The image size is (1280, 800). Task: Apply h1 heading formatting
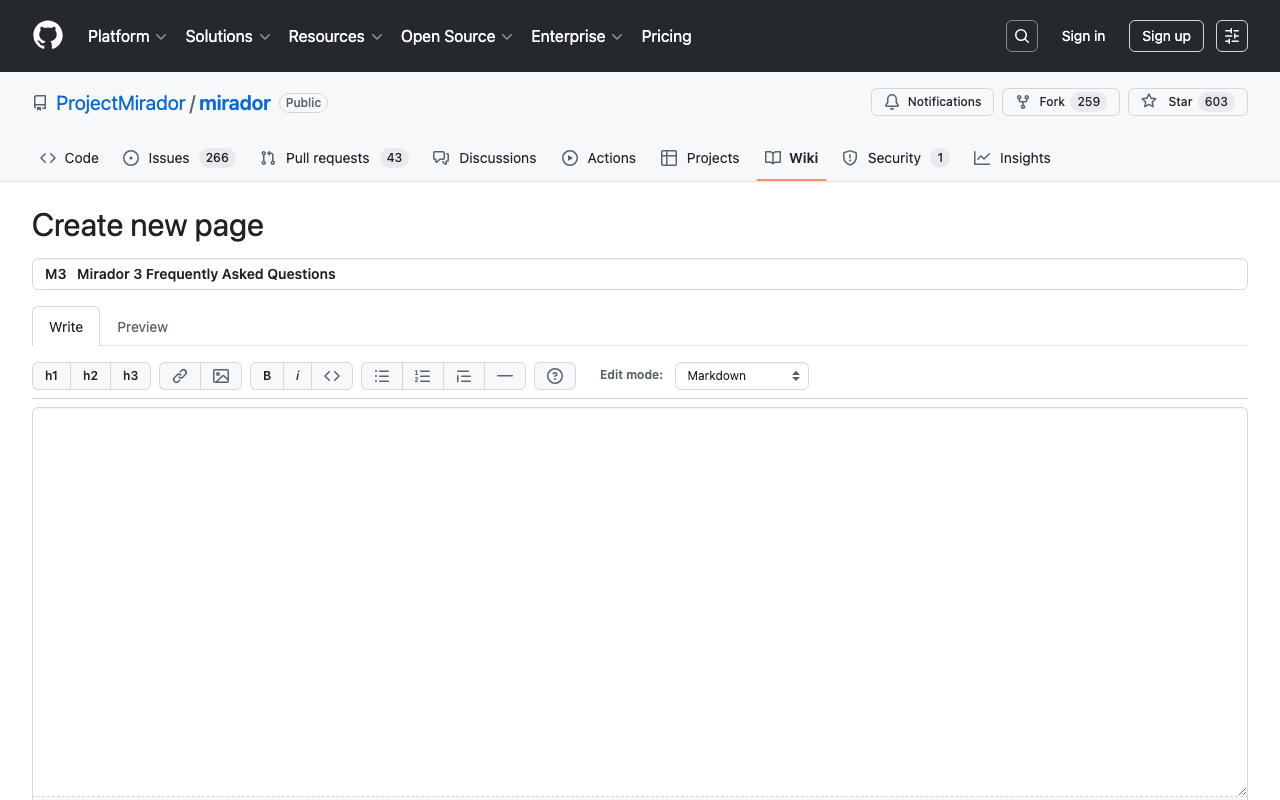(x=51, y=375)
